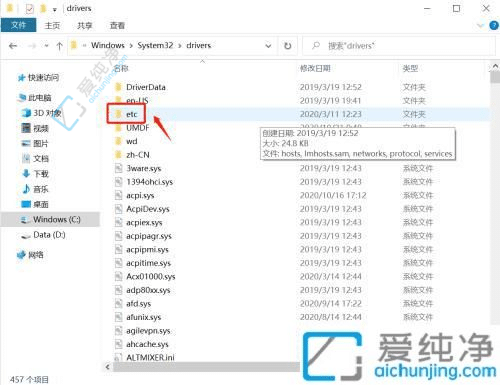Select the AcpiDev.sys file
The image size is (500, 385).
(x=148, y=209)
